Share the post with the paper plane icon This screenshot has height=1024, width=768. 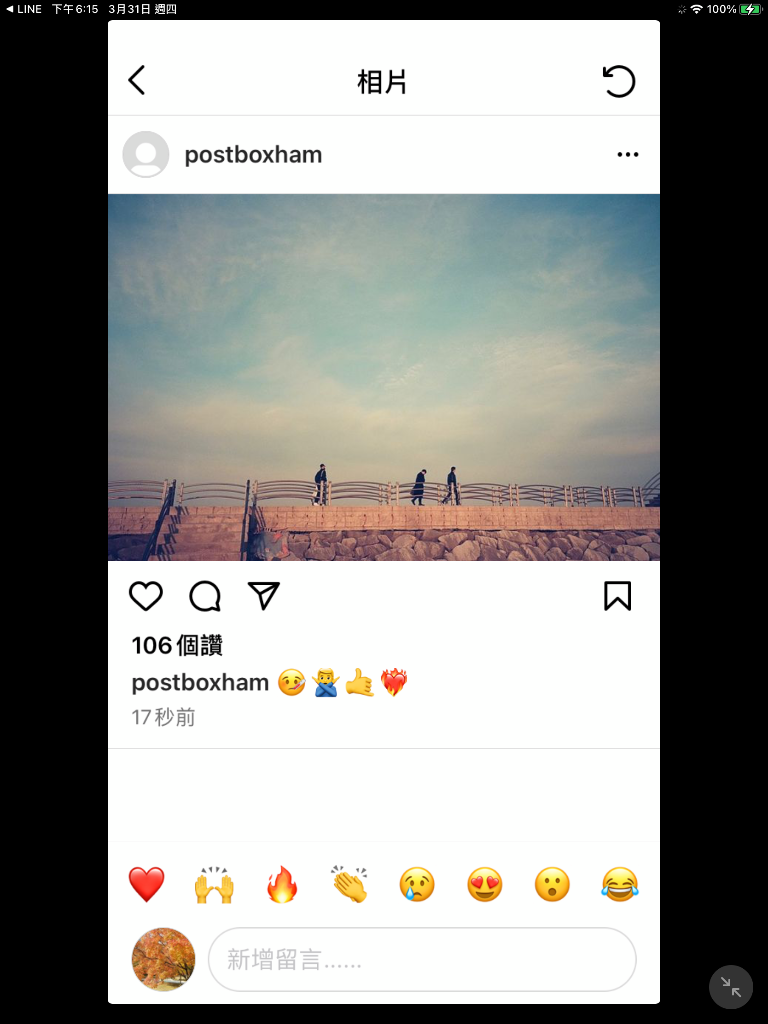coord(264,596)
